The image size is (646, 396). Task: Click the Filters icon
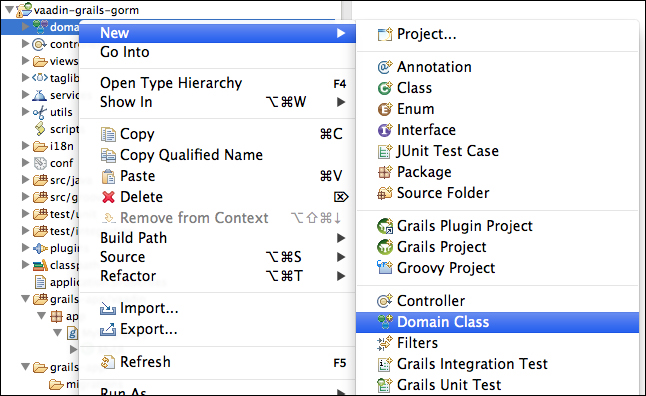pyautogui.click(x=385, y=343)
